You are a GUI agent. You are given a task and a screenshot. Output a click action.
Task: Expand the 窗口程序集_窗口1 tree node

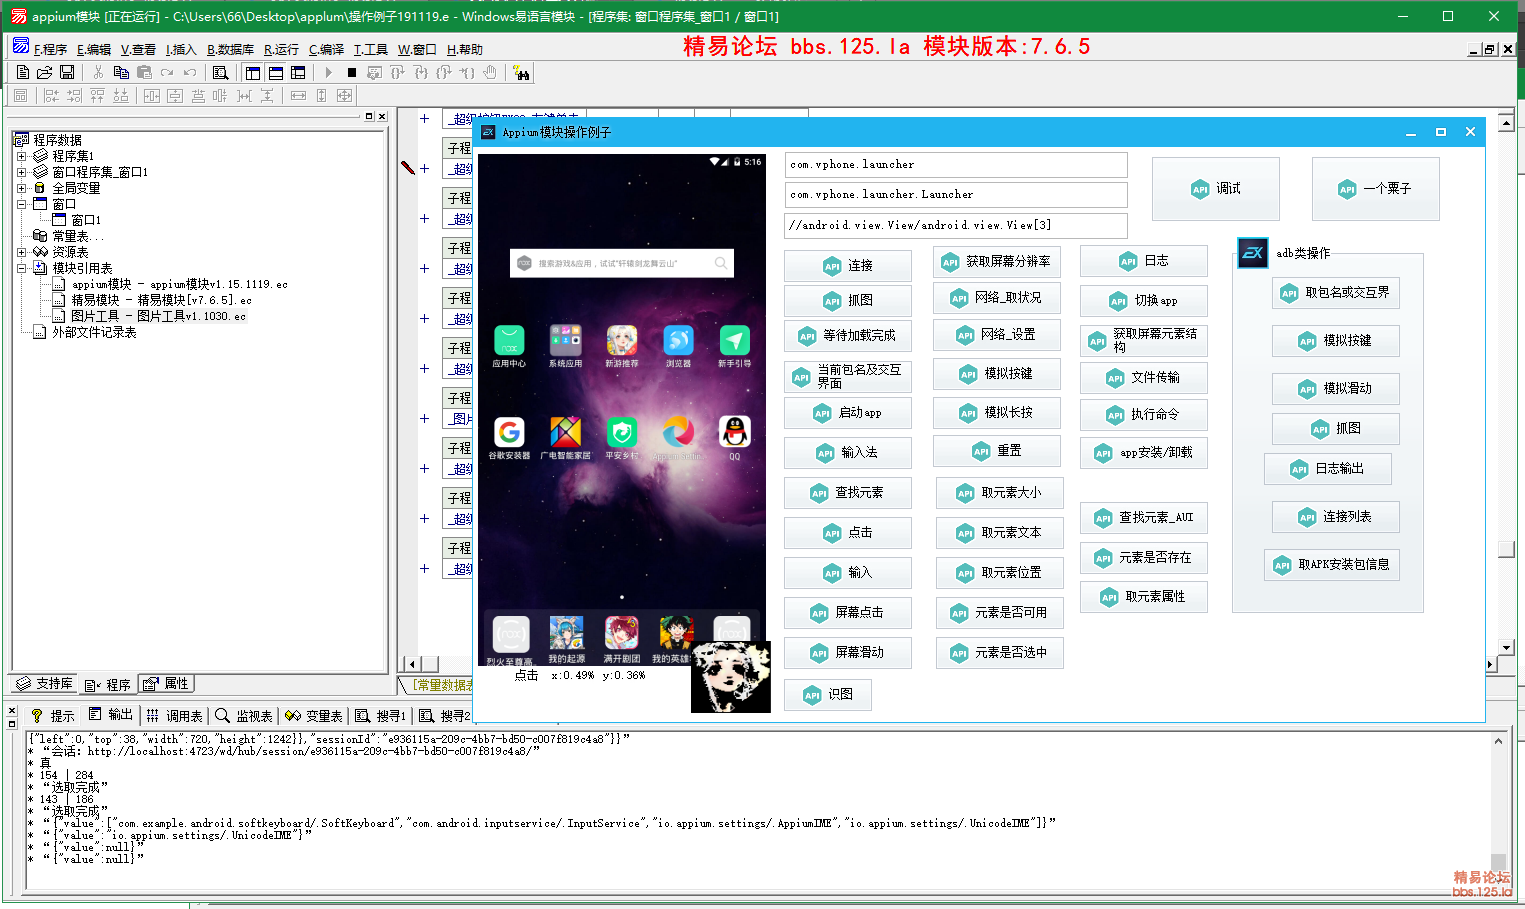[21, 172]
